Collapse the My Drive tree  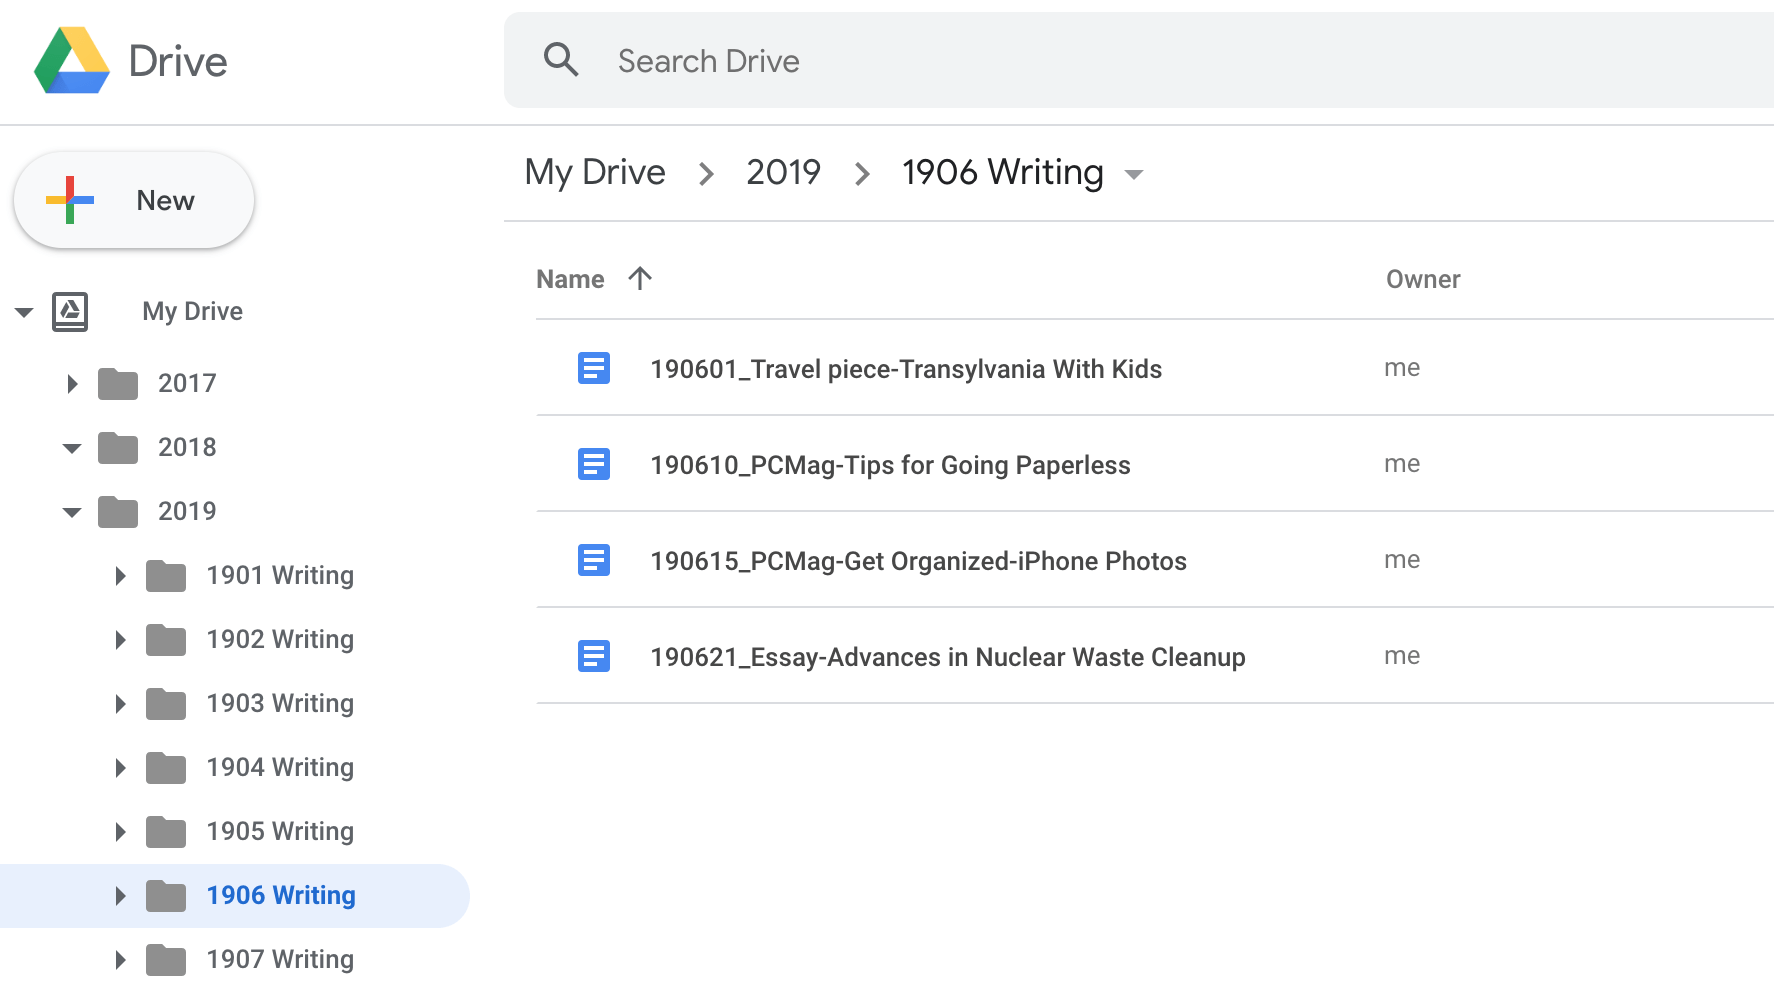click(24, 312)
